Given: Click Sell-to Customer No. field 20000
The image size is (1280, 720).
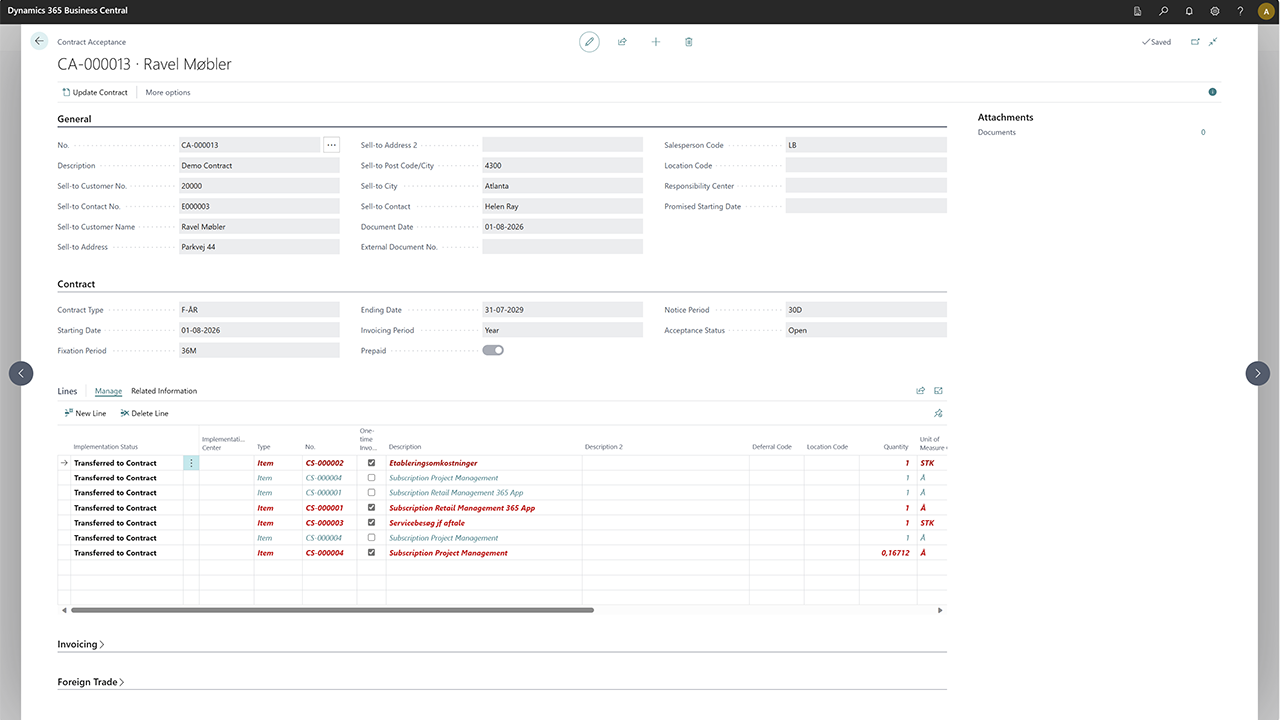Looking at the screenshot, I should tap(259, 186).
